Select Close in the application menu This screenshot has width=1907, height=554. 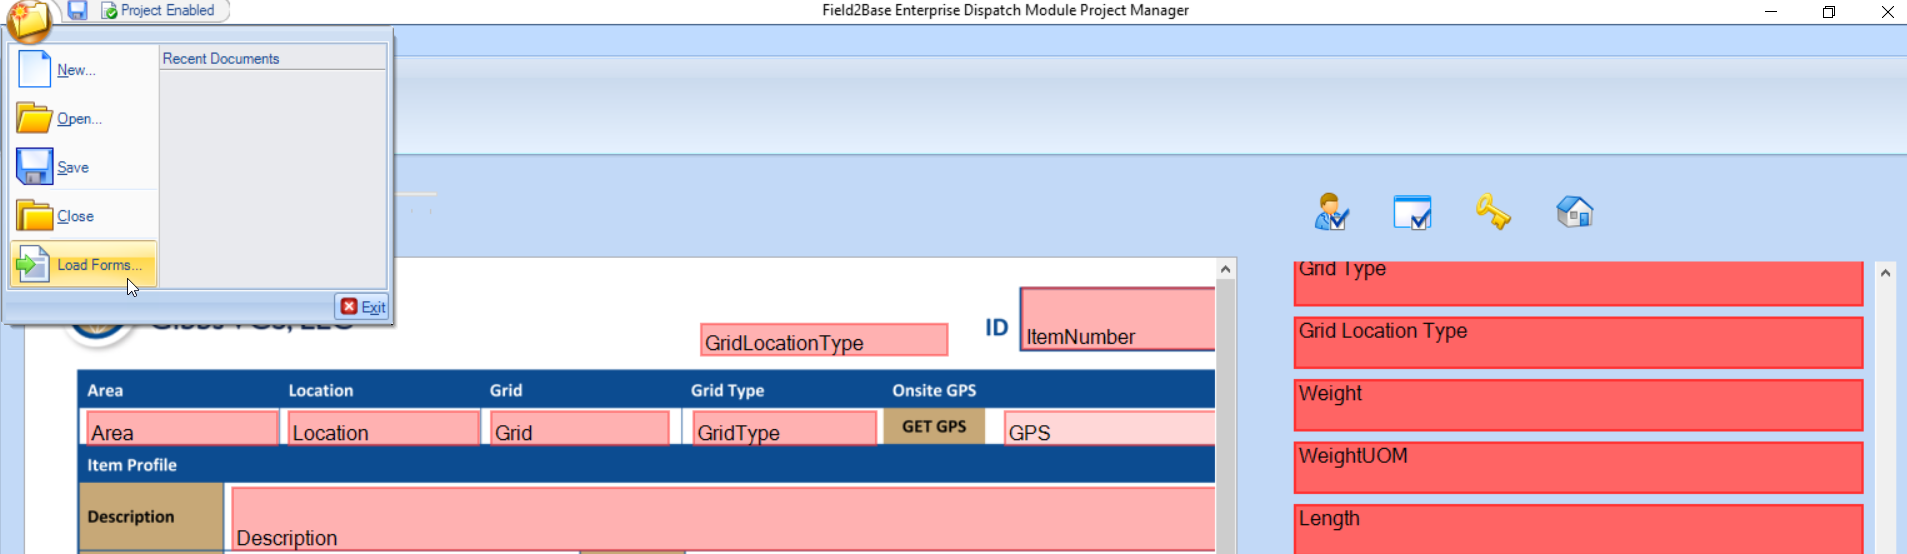coord(84,216)
